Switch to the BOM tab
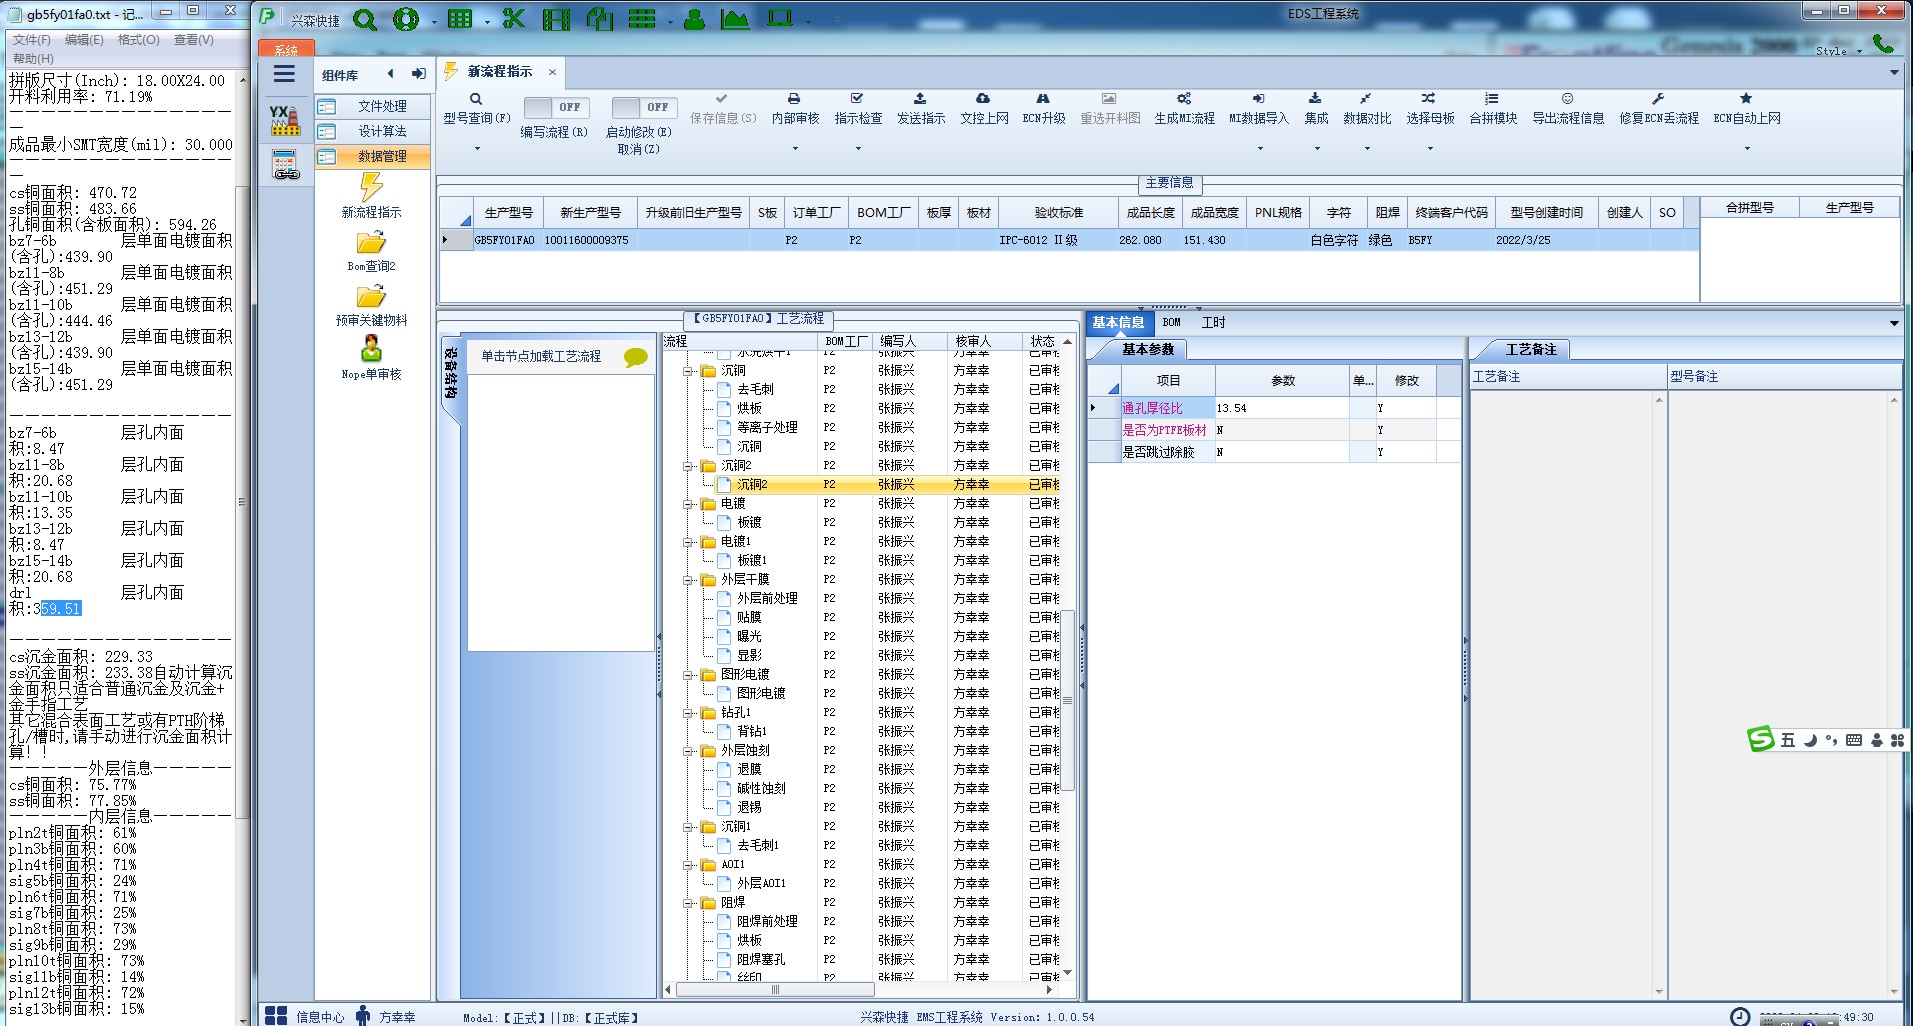 click(1171, 322)
